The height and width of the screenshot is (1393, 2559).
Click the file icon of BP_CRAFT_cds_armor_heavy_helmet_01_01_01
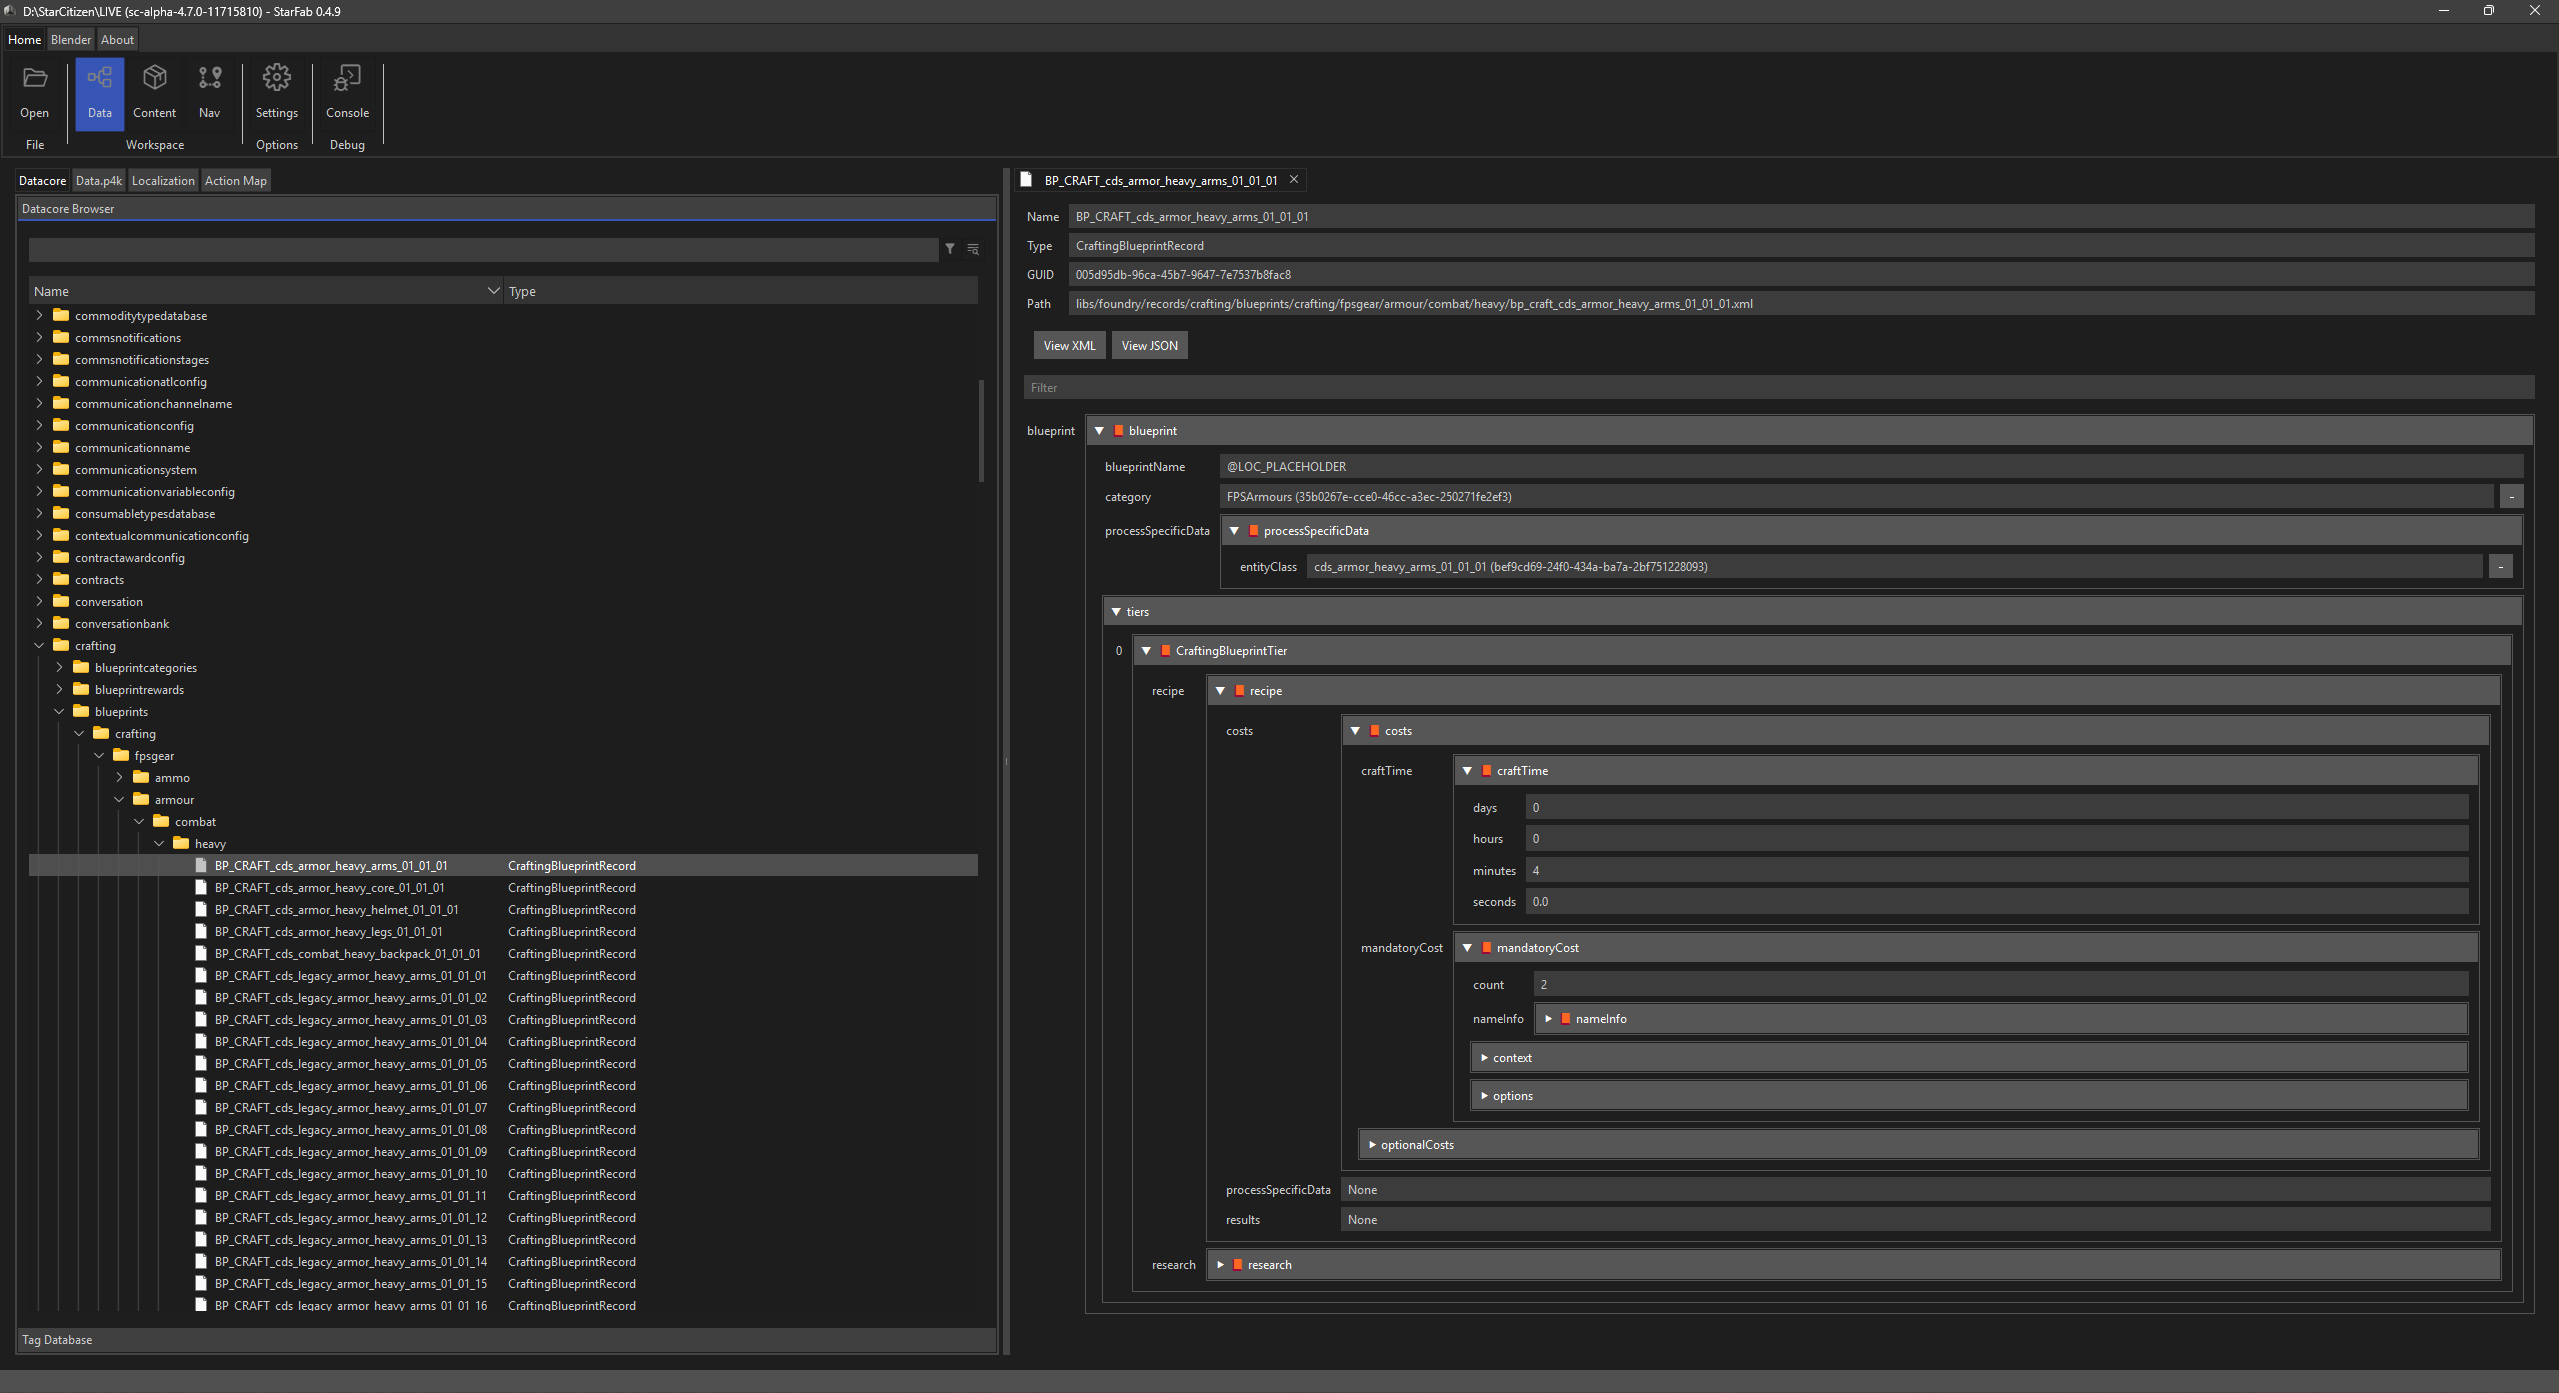pos(201,910)
